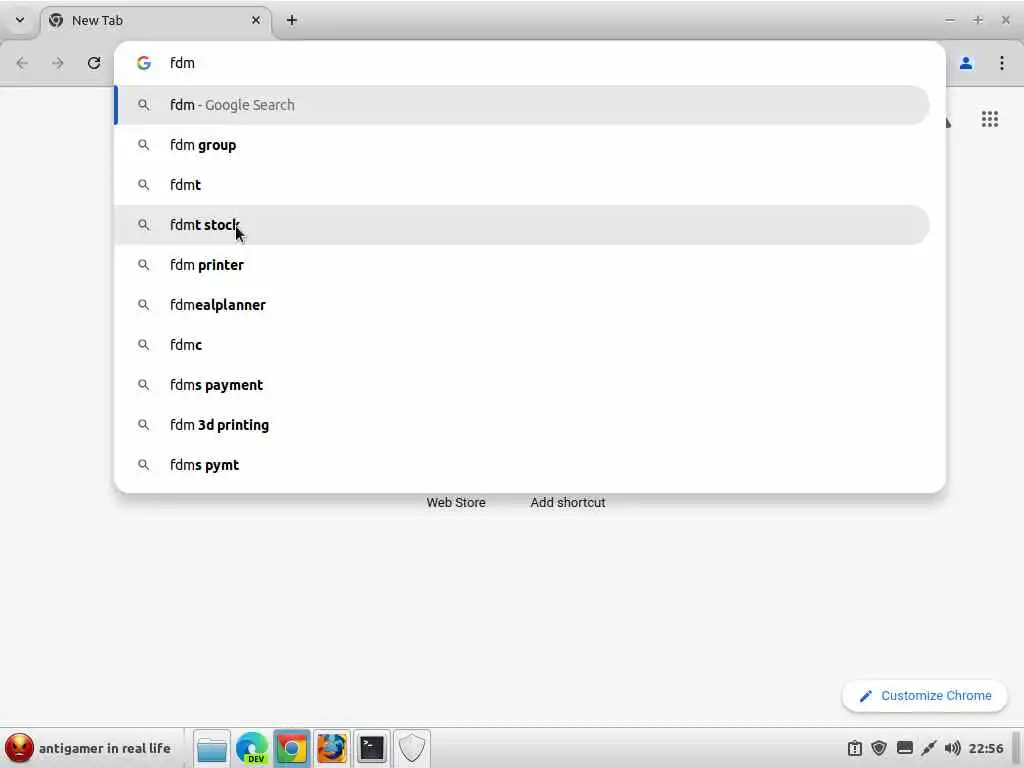Choose the 'fdm printer' suggestion
Viewport: 1024px width, 768px height.
(x=522, y=265)
